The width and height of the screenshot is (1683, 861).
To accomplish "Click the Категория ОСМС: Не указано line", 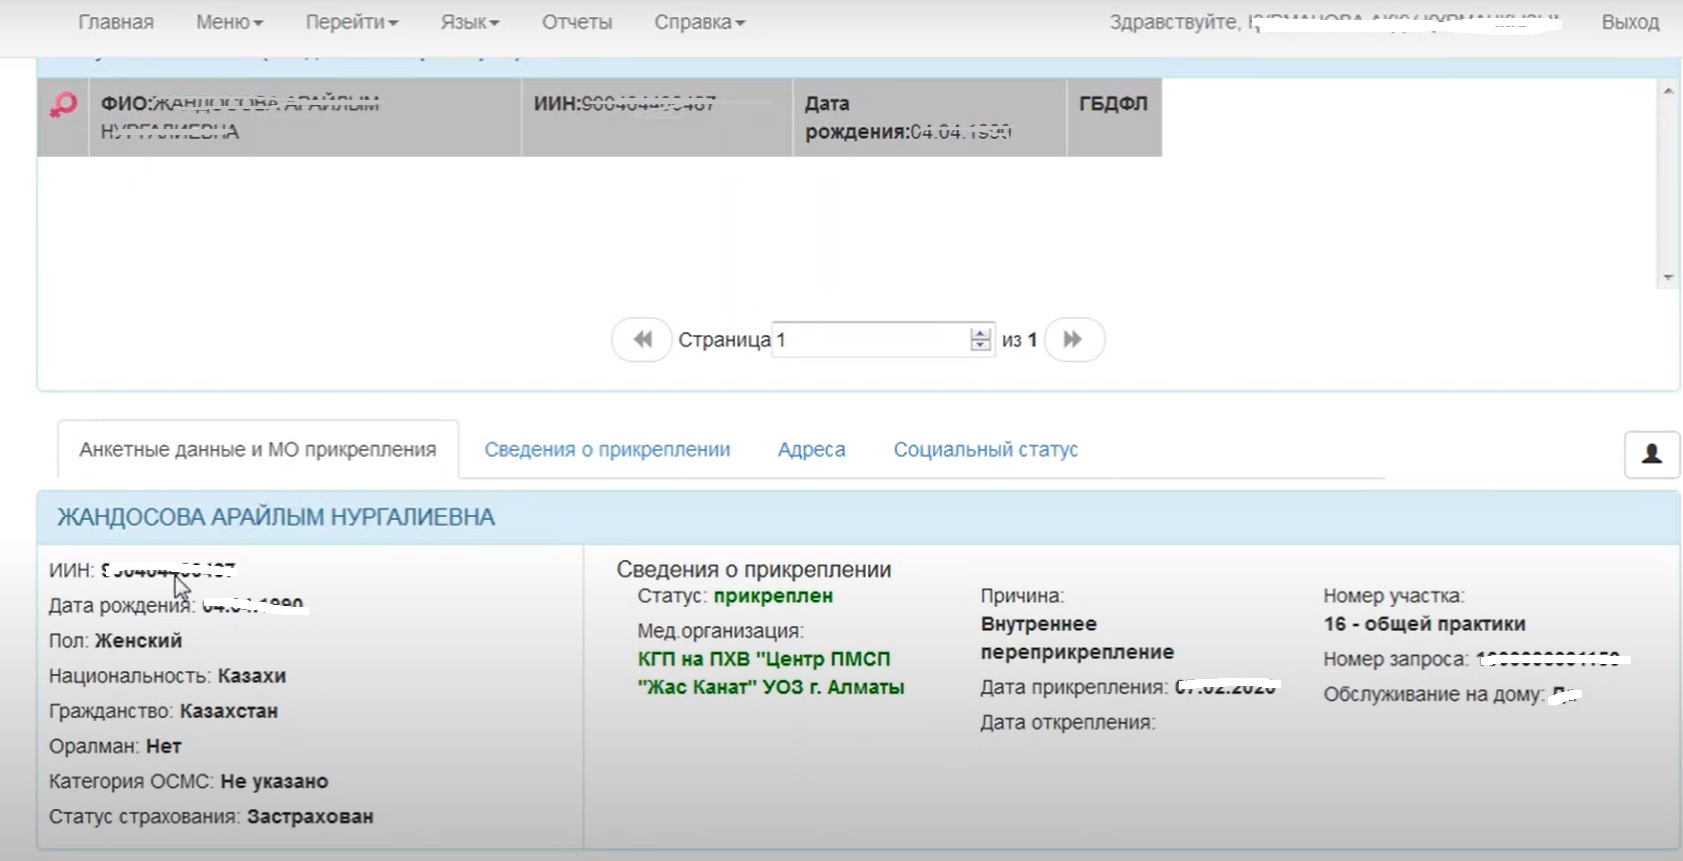I will pos(188,782).
